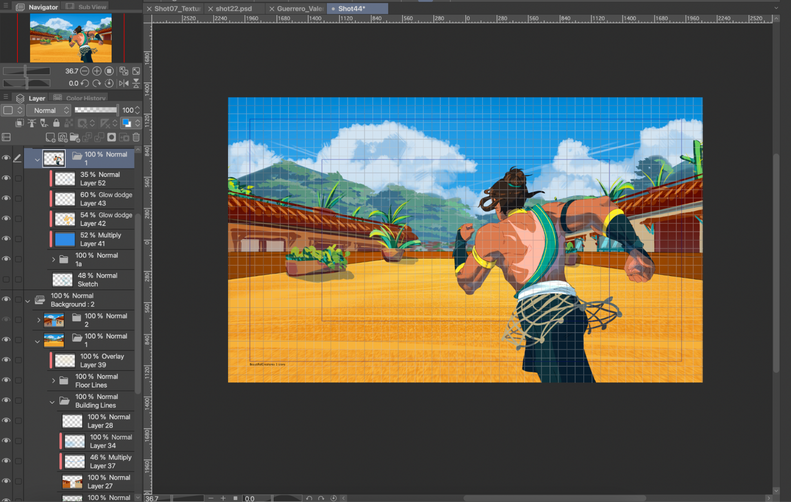Viewport: 791px width, 502px height.
Task: Click Fit to Navigator icon
Action: point(124,71)
